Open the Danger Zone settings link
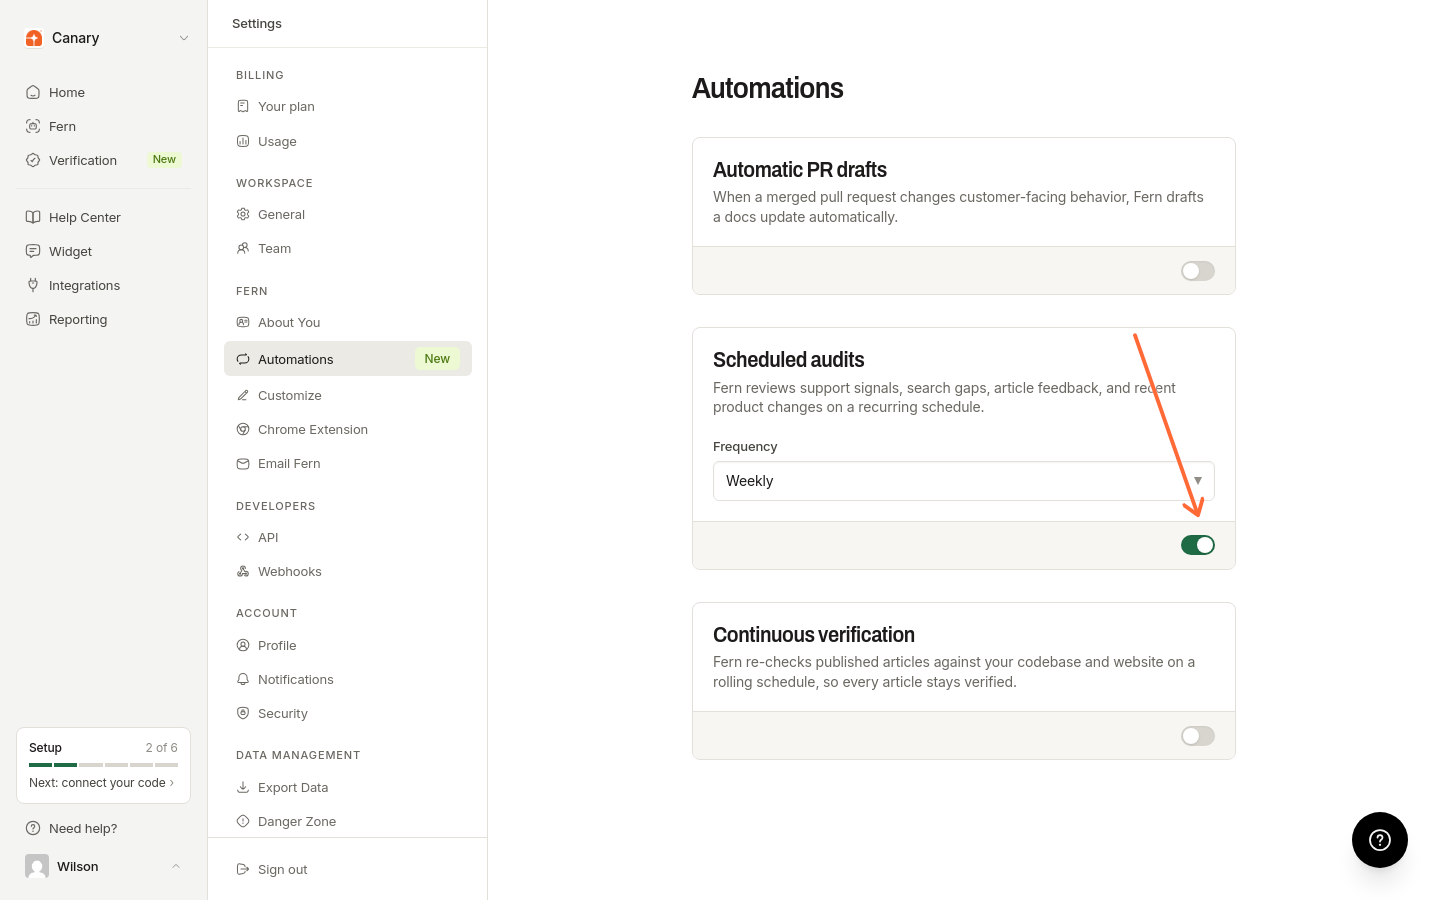 (x=348, y=821)
